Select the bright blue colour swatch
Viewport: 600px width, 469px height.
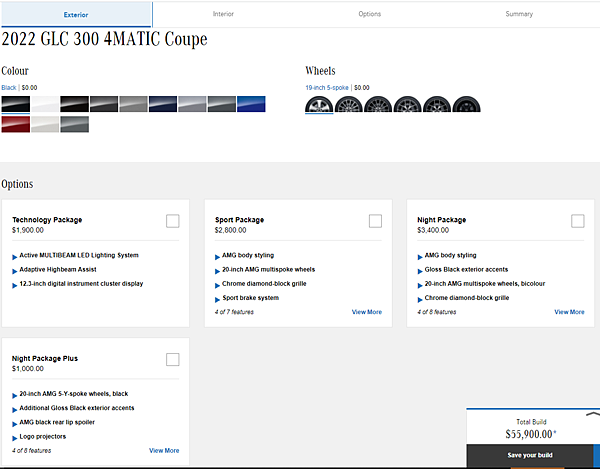coord(251,104)
